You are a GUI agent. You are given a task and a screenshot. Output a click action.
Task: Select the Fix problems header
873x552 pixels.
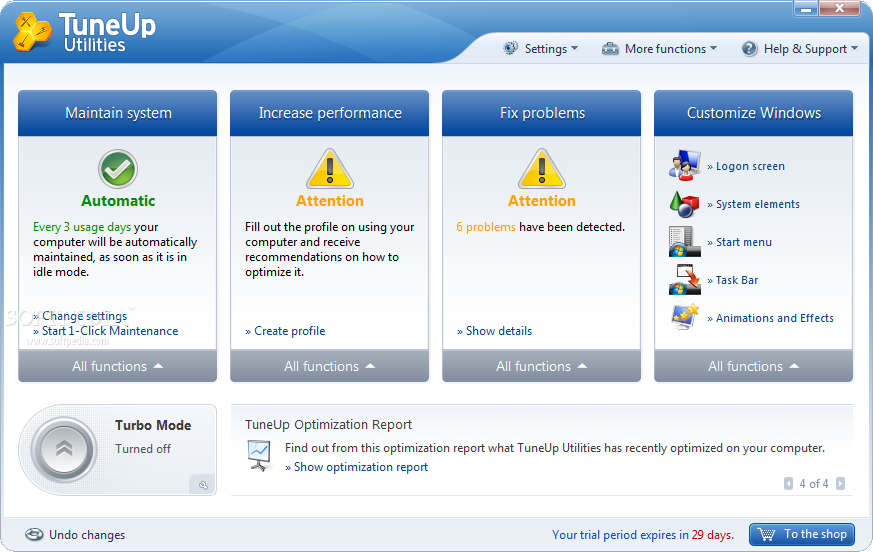click(542, 113)
